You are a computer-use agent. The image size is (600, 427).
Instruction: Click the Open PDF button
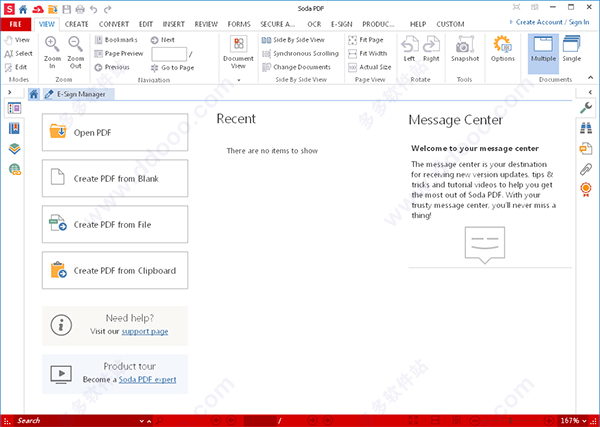click(x=115, y=132)
